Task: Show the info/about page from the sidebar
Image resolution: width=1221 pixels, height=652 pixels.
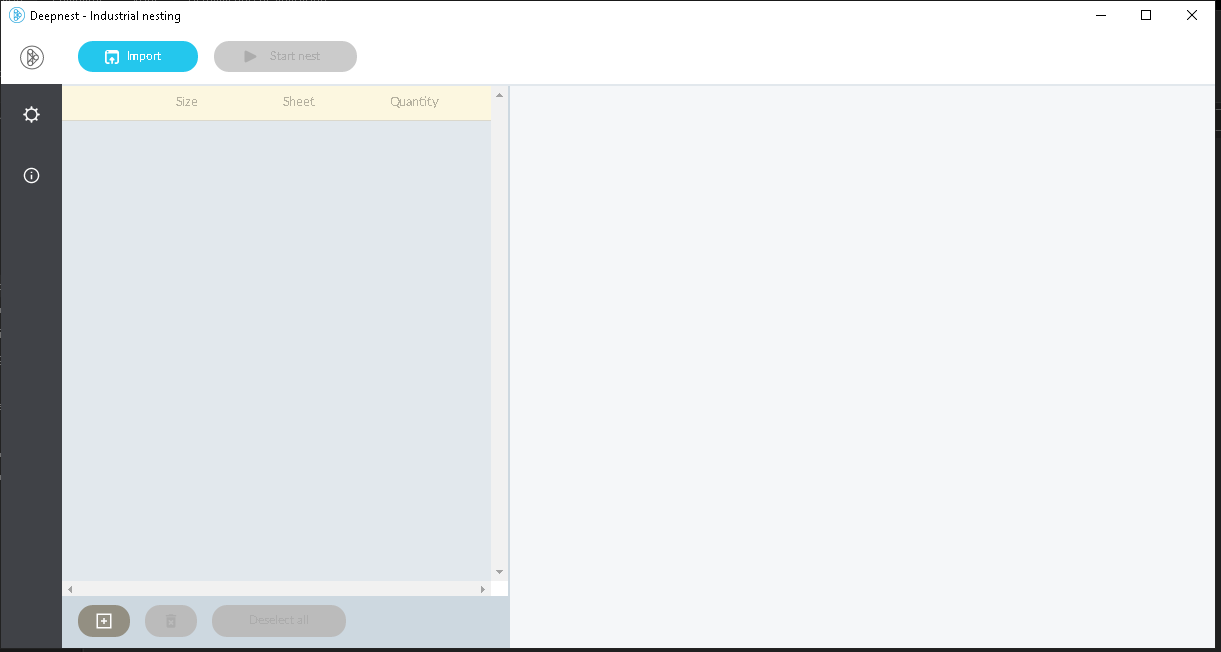Action: pyautogui.click(x=32, y=176)
